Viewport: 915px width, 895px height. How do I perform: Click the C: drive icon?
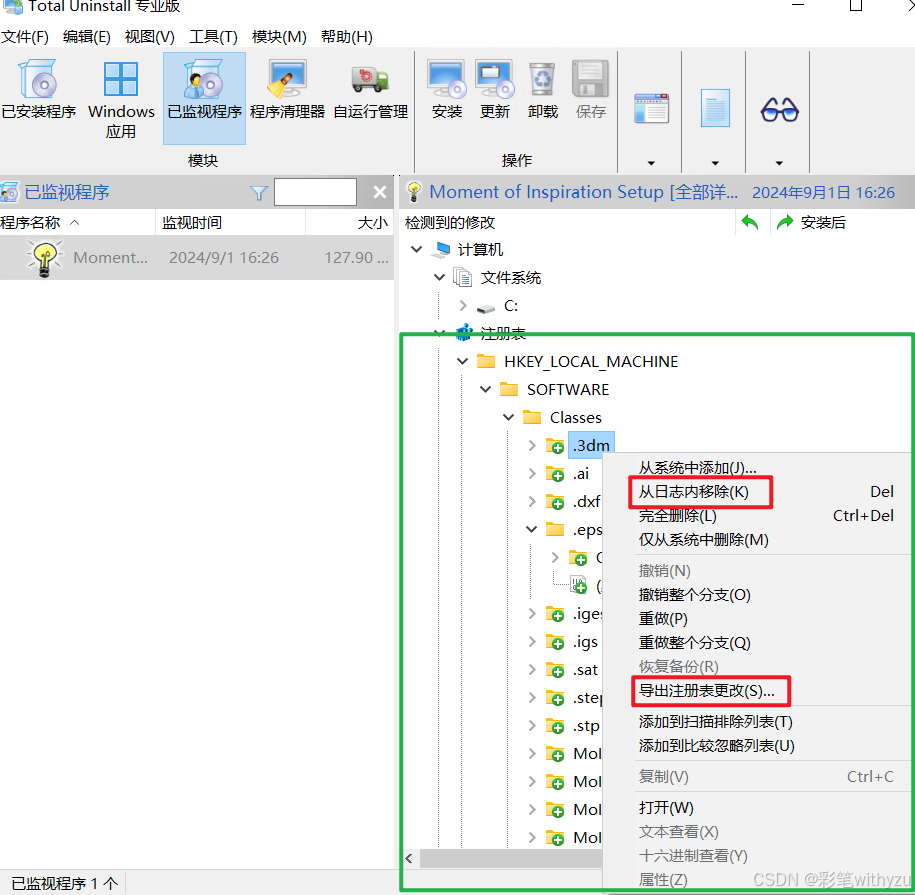486,307
